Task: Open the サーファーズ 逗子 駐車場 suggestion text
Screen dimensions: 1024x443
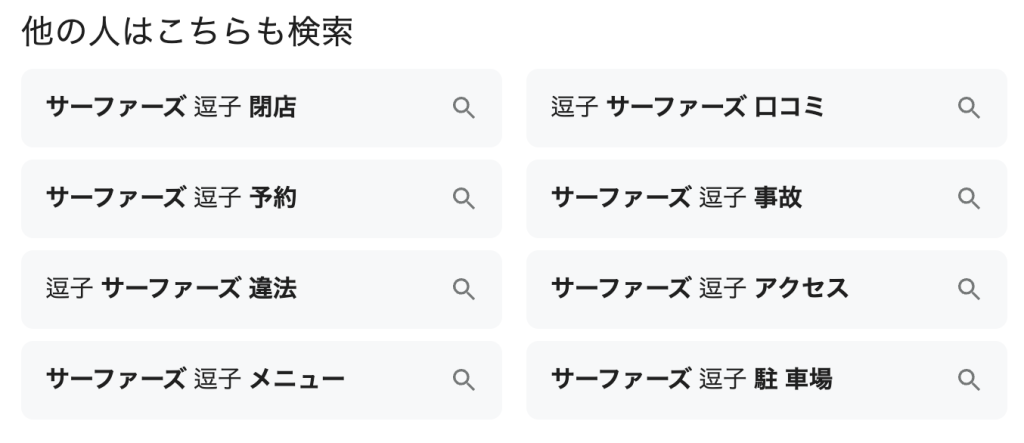Action: [x=691, y=380]
